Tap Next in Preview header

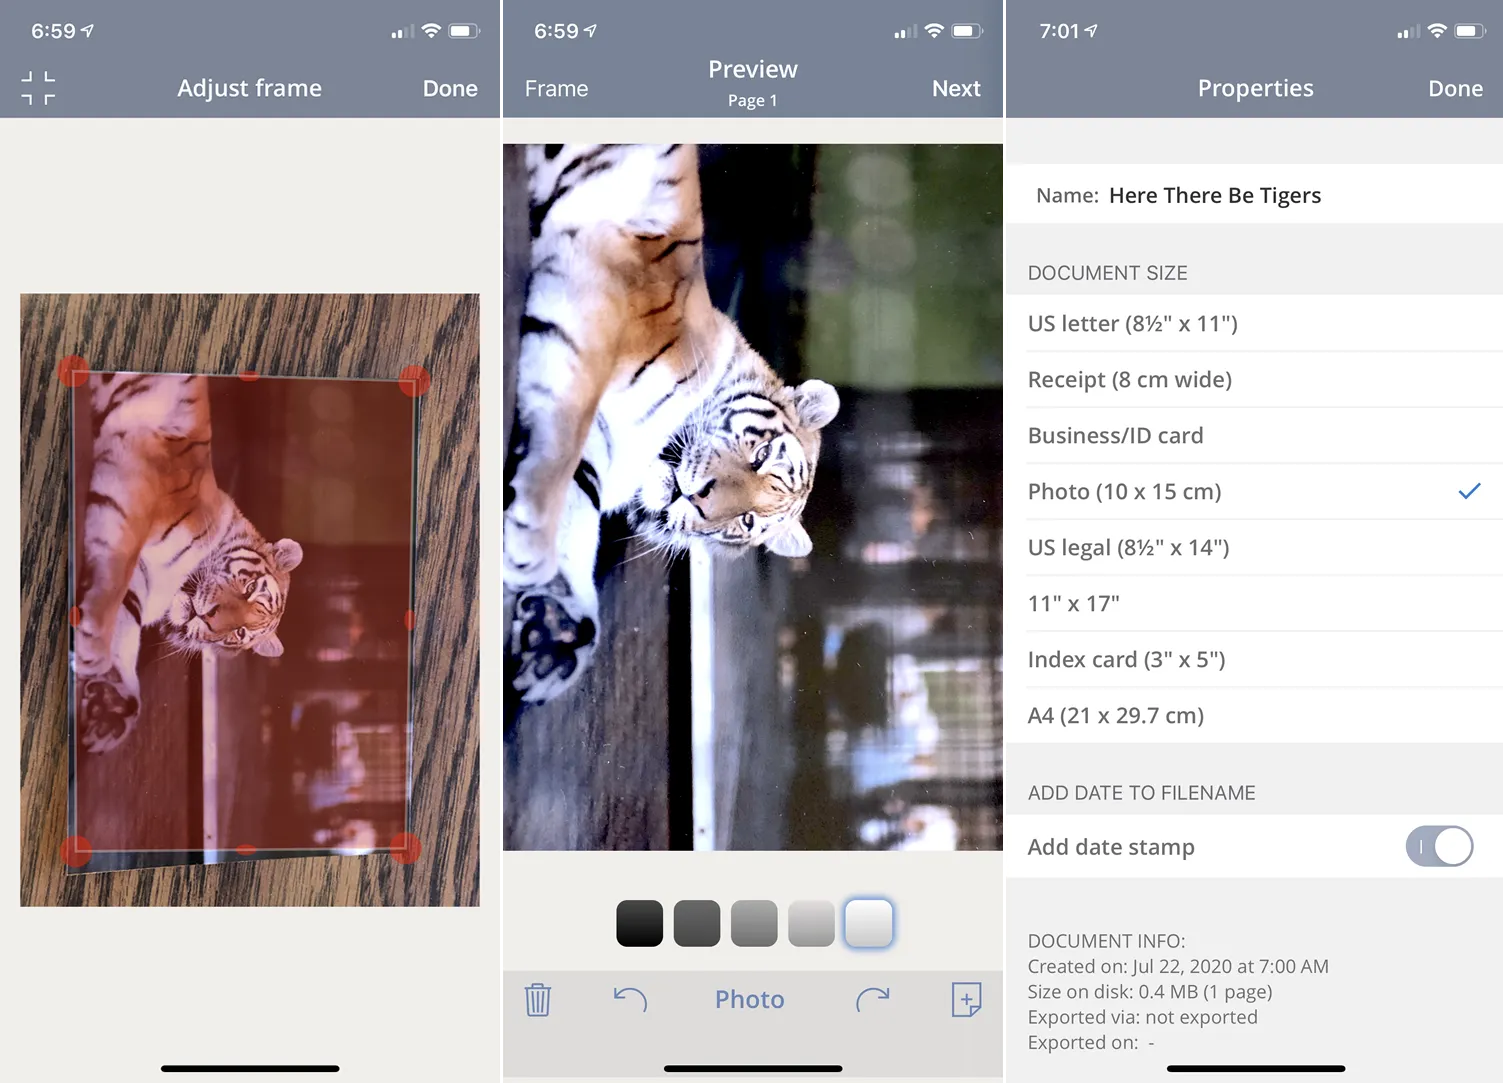pos(955,88)
